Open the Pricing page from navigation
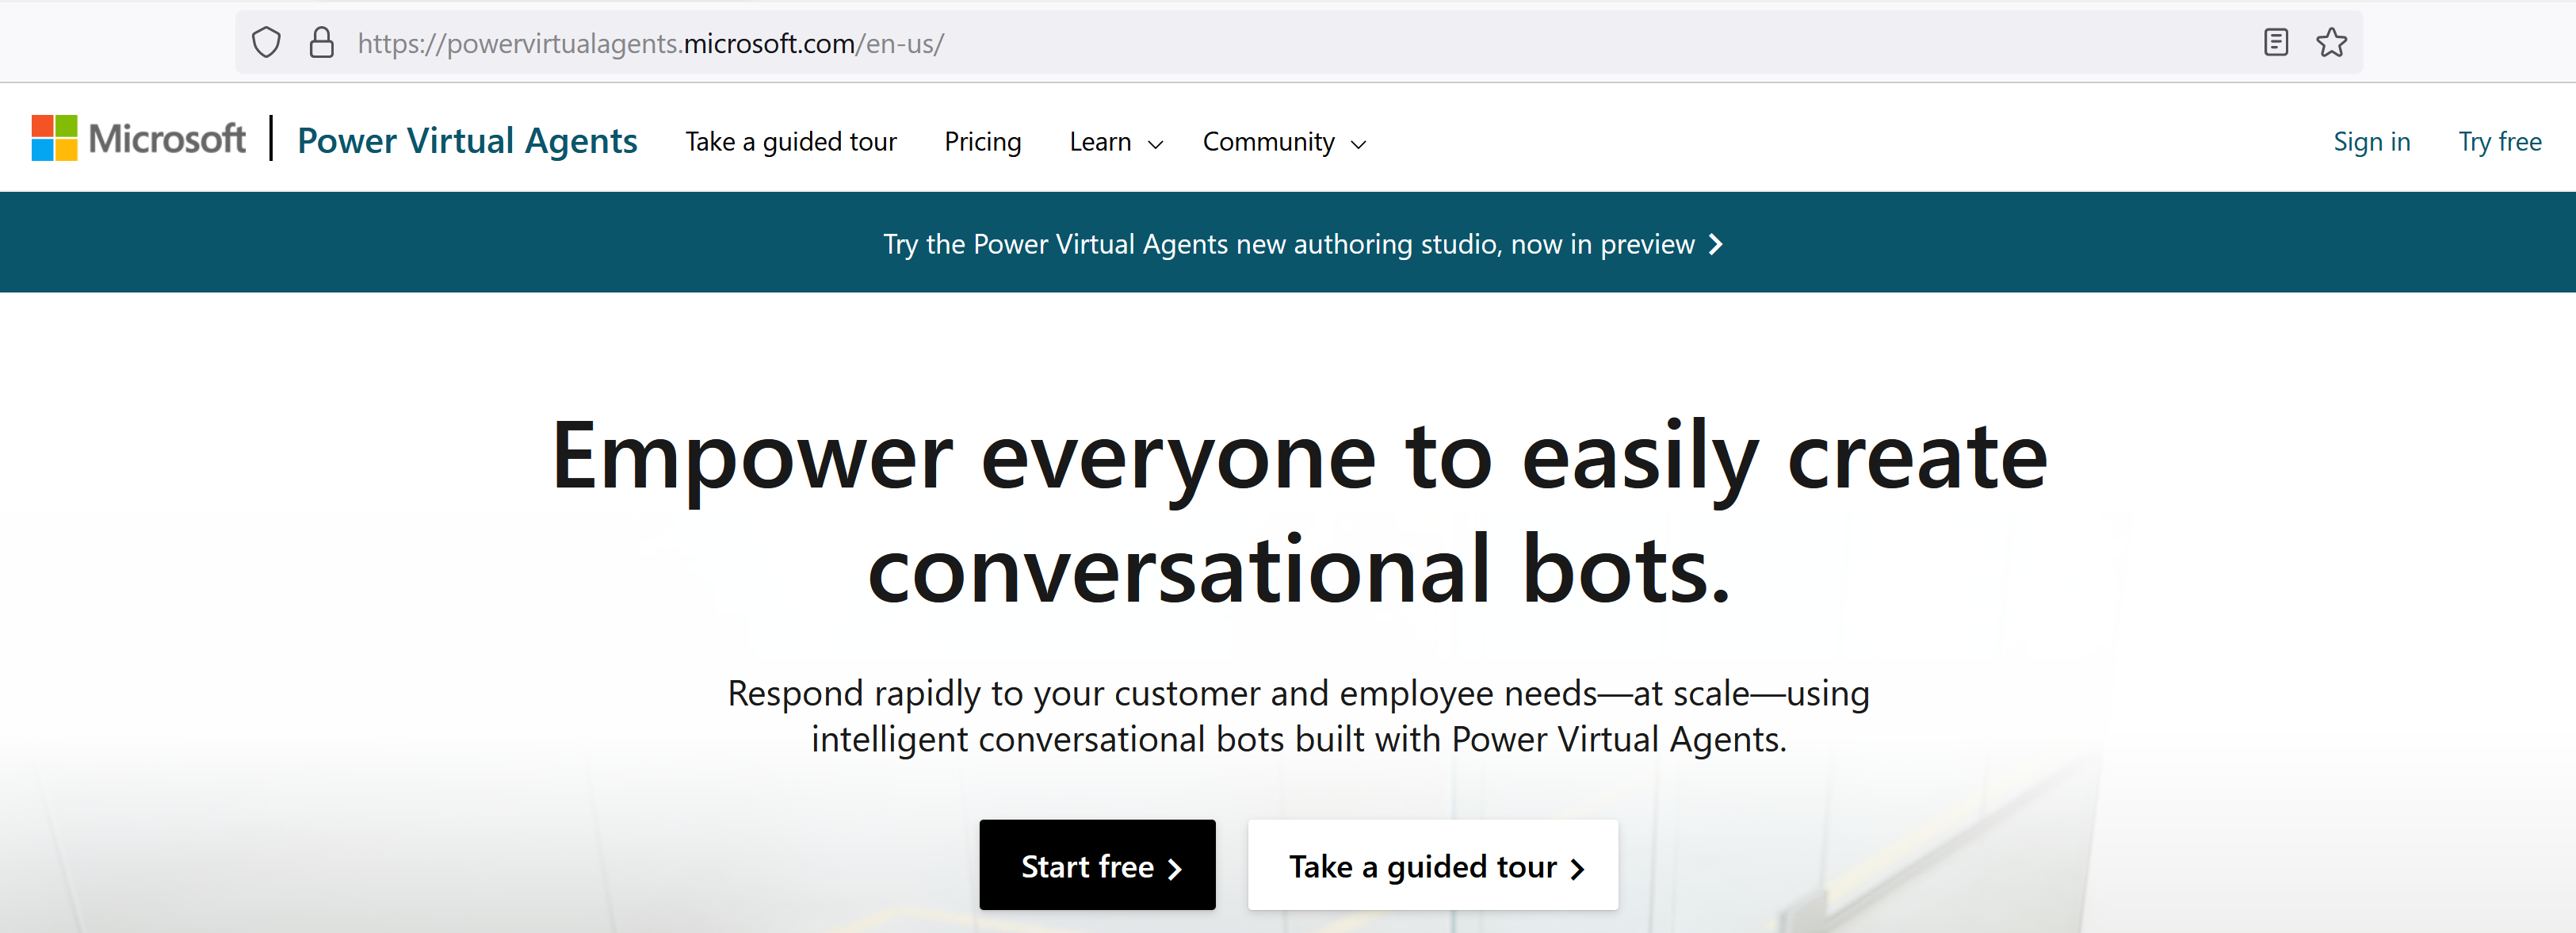Viewport: 2576px width, 933px height. tap(982, 142)
